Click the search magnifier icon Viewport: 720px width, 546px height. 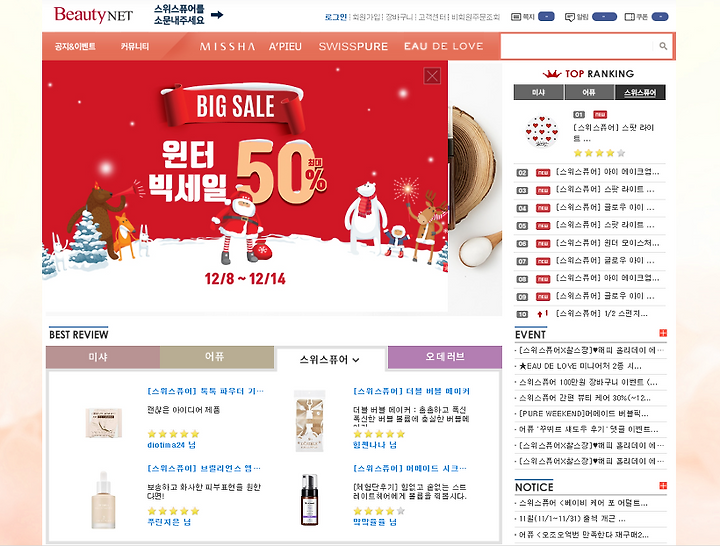click(x=663, y=46)
